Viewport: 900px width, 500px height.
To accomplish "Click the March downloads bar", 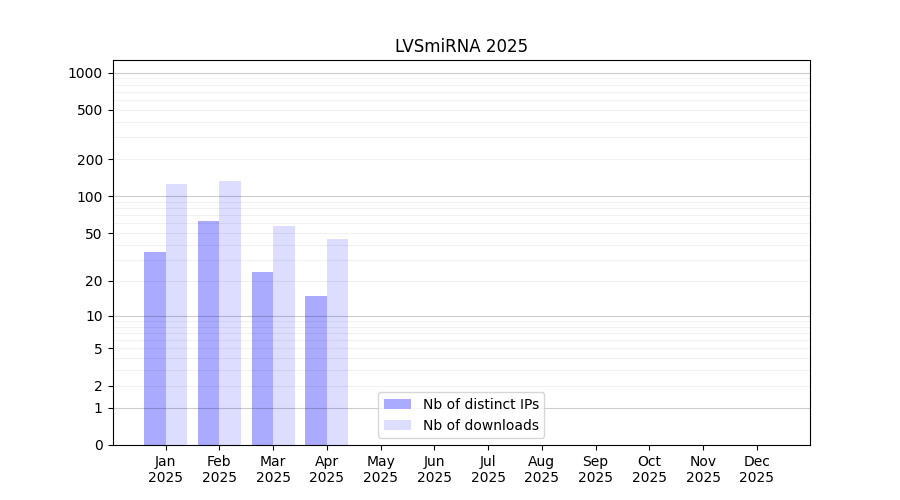I will pos(284,335).
